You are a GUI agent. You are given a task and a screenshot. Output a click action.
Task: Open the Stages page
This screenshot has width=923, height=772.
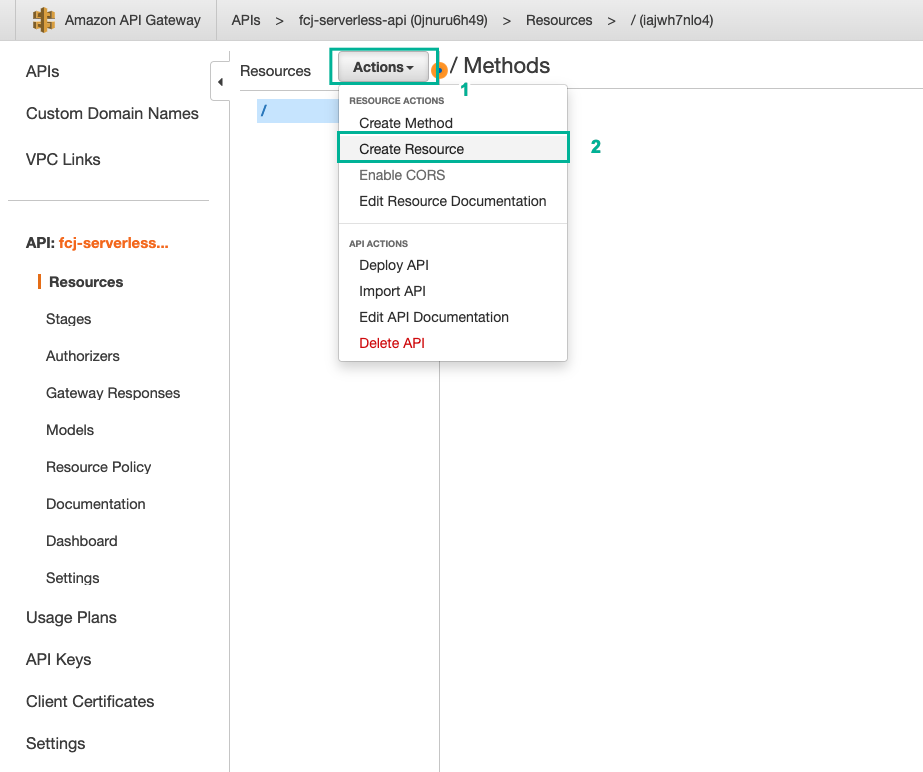click(x=68, y=319)
